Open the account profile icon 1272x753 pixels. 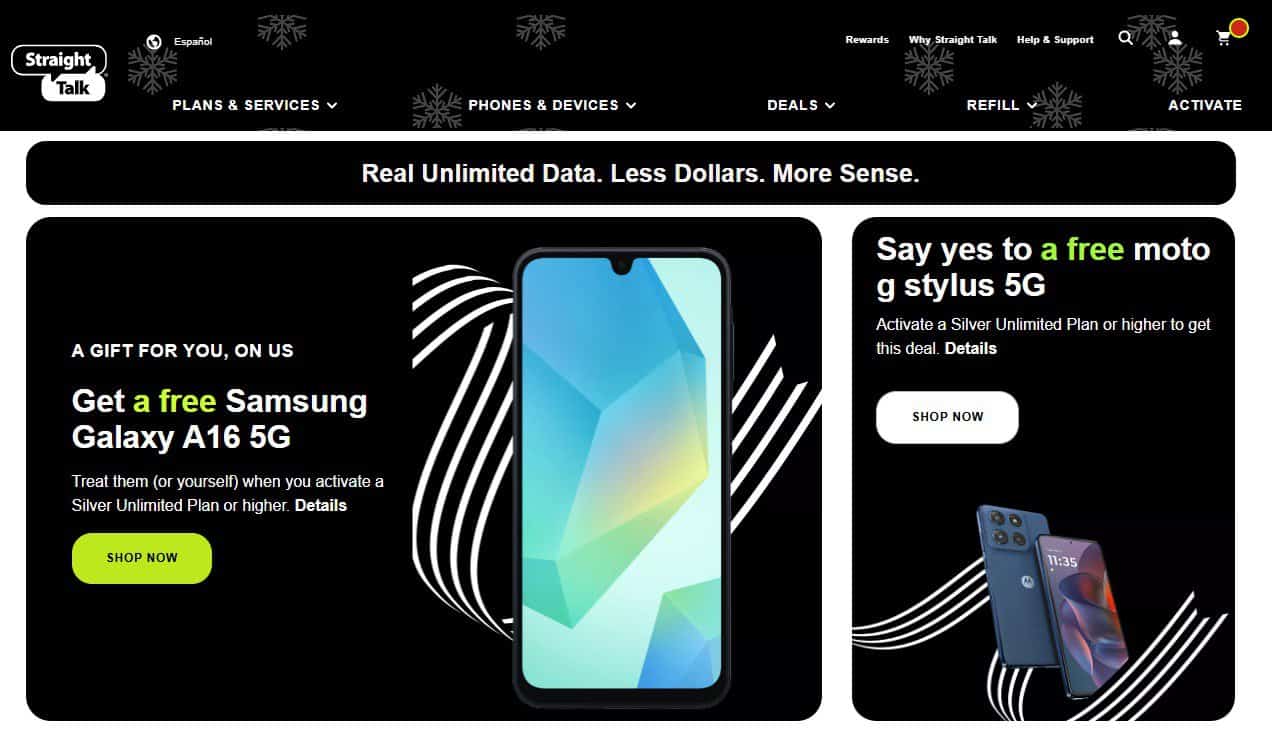1175,38
